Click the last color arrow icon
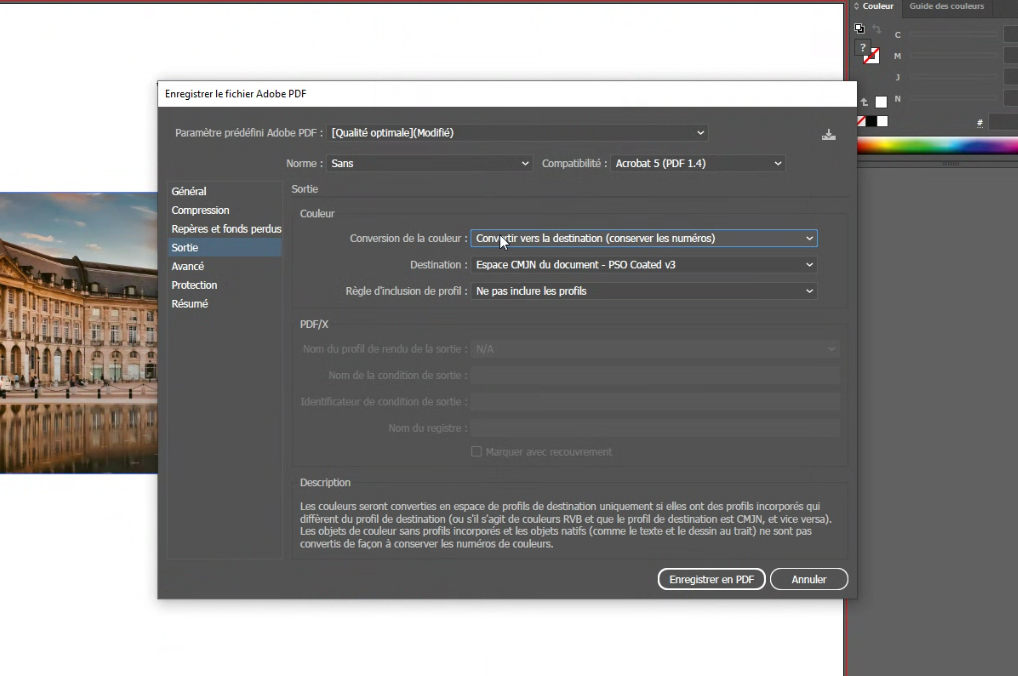The height and width of the screenshot is (676, 1018). [864, 102]
